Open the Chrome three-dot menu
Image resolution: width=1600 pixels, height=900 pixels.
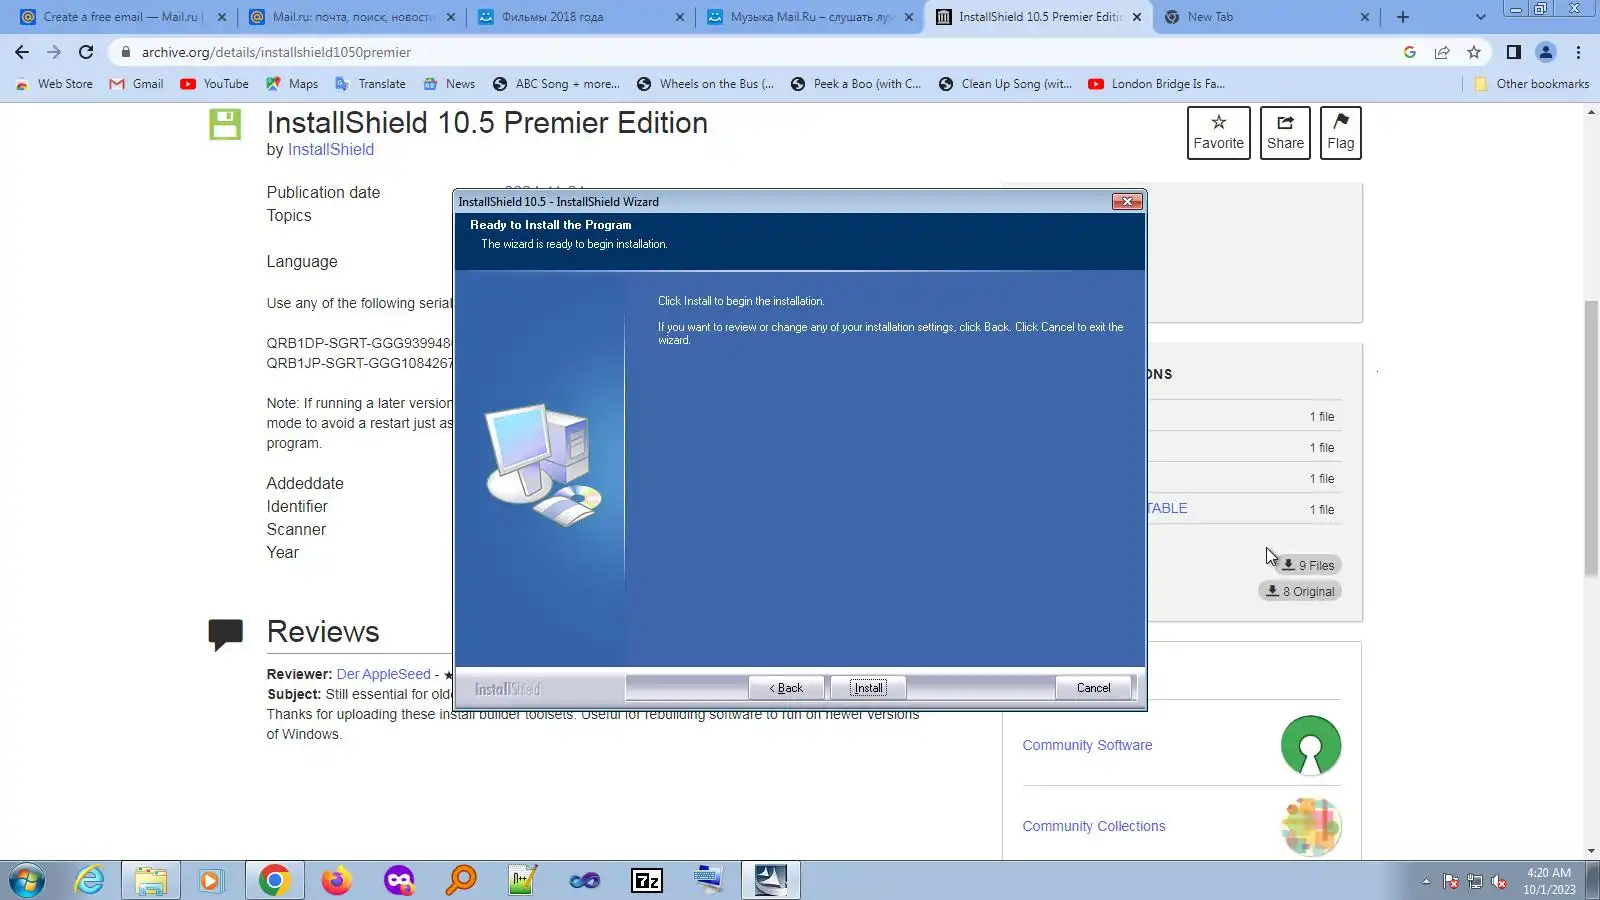(x=1578, y=52)
